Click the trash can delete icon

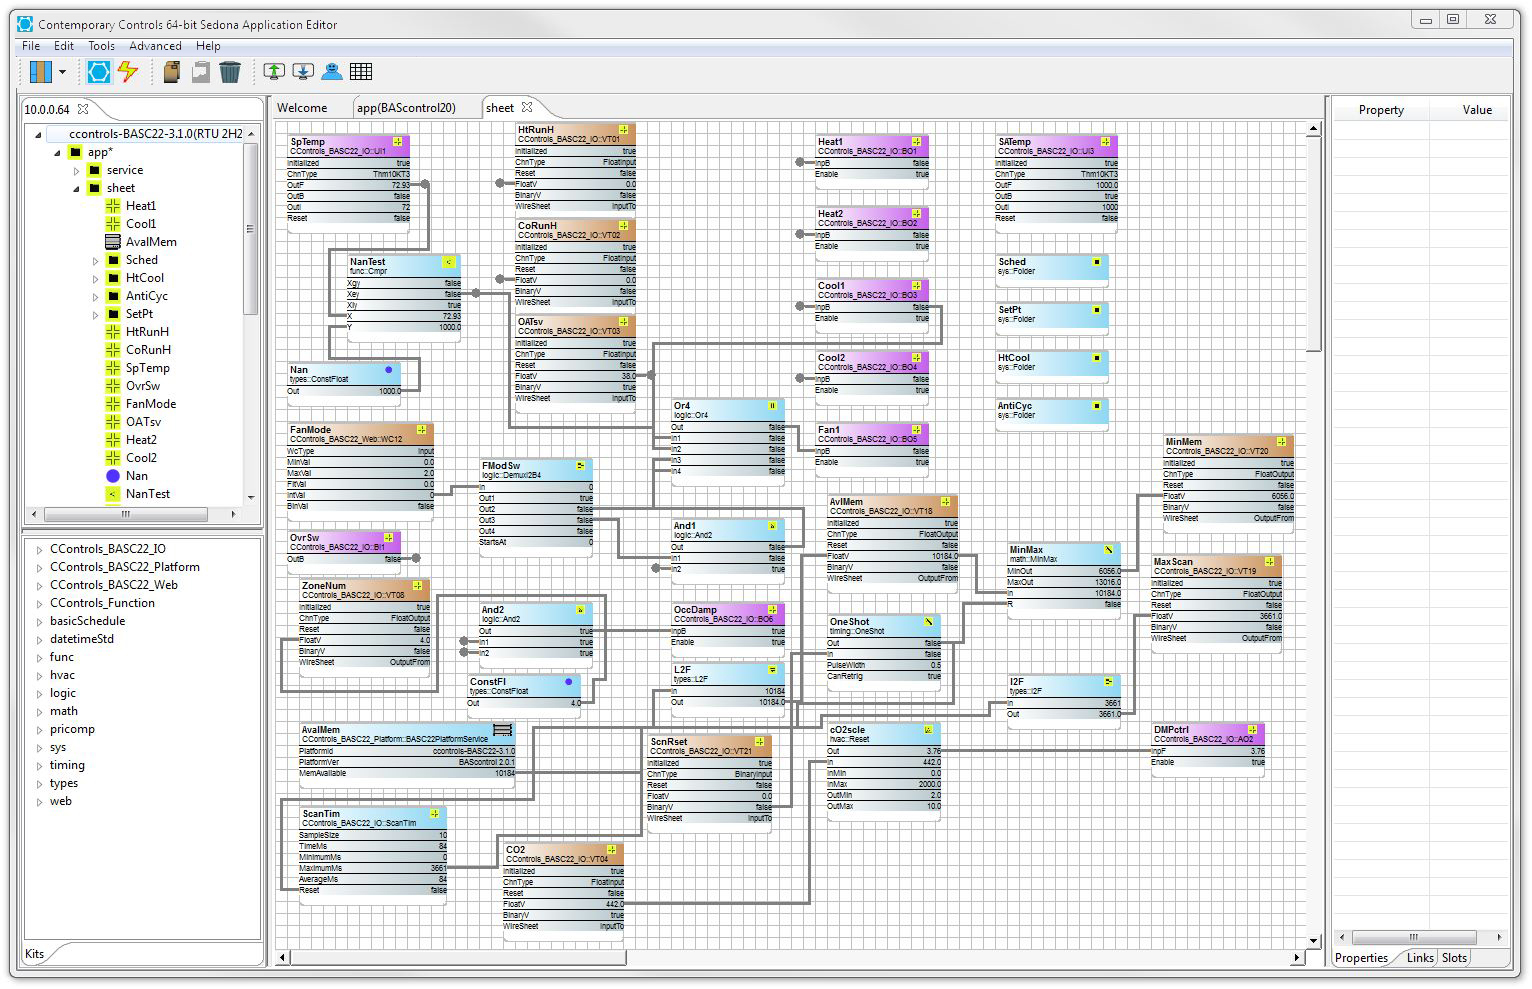click(x=230, y=71)
